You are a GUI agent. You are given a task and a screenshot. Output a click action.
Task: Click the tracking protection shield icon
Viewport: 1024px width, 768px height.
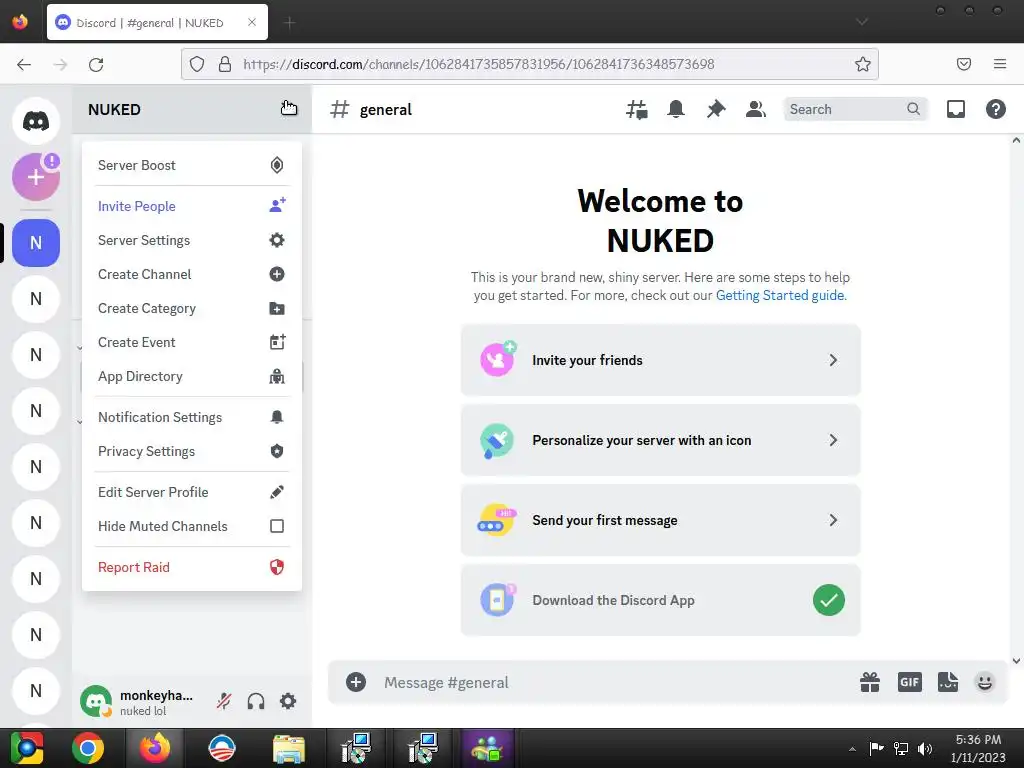pyautogui.click(x=197, y=64)
